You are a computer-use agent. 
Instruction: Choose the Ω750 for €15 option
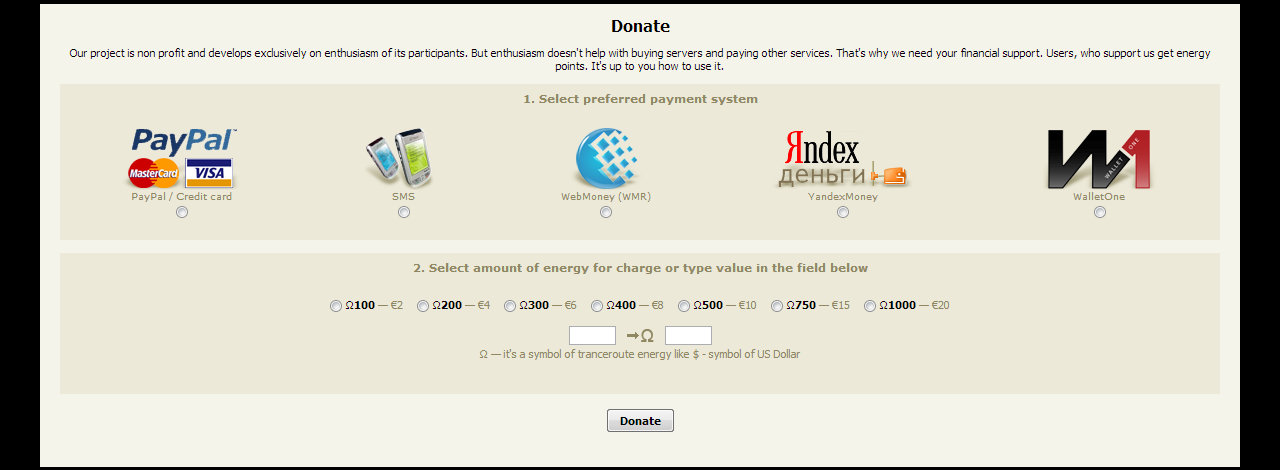click(x=777, y=306)
